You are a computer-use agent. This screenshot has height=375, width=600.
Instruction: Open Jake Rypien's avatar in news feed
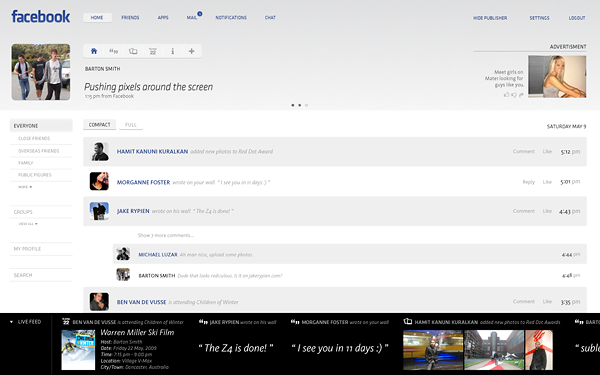pos(99,211)
